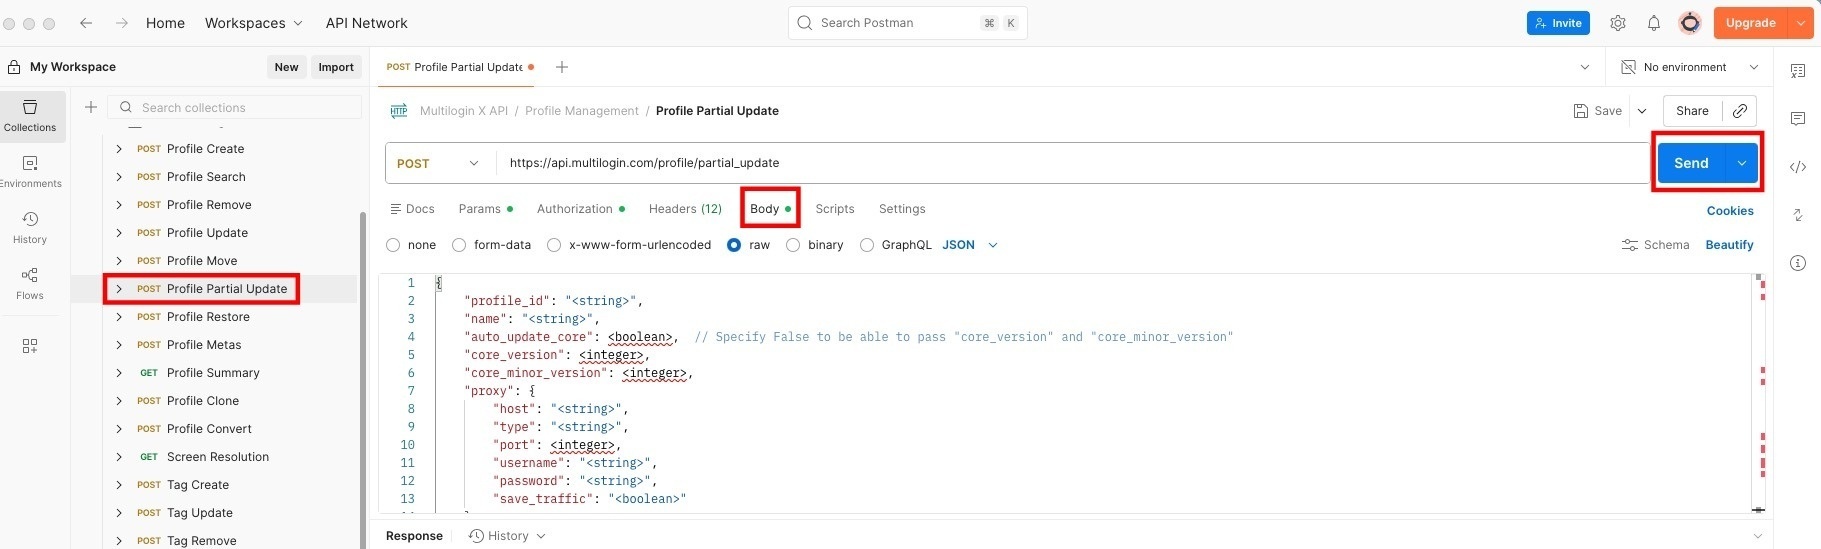The height and width of the screenshot is (549, 1821).
Task: Open related requests icon in right sidebar
Action: pyautogui.click(x=1797, y=215)
